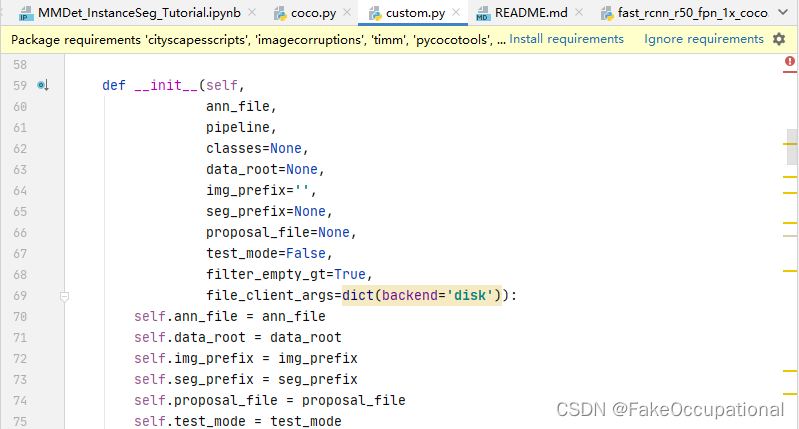Click 'self.ann_file = ann_file' line
This screenshot has height=429, width=799.
(x=229, y=316)
